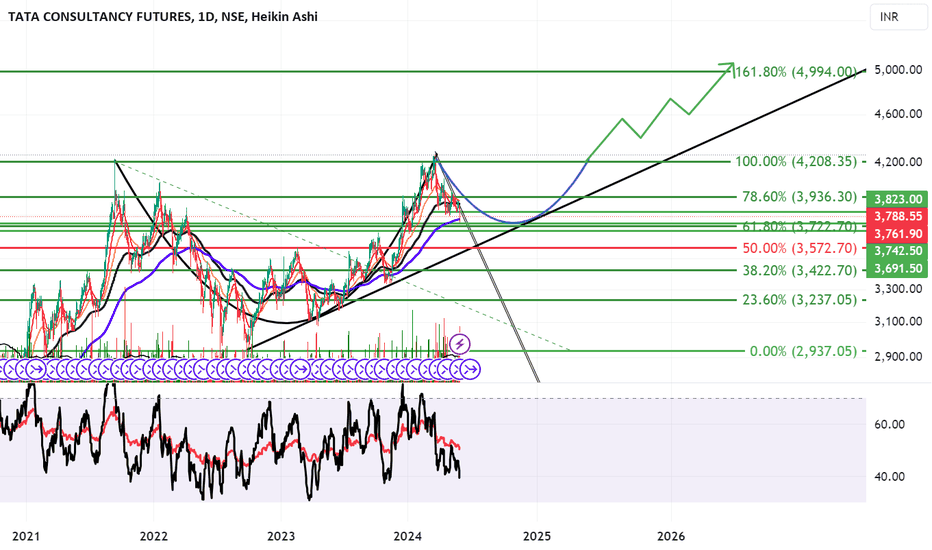Click the 3,300.00 price axis label
Viewport: 932px width, 550px height.
click(x=898, y=289)
